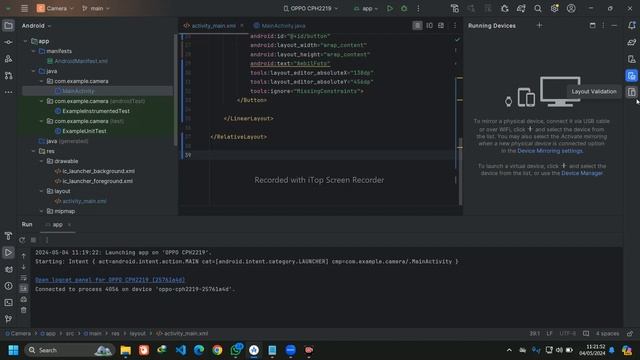Open Visual Studio Code from taskbar
Screen dimensions: 640x360
[x=180, y=350]
